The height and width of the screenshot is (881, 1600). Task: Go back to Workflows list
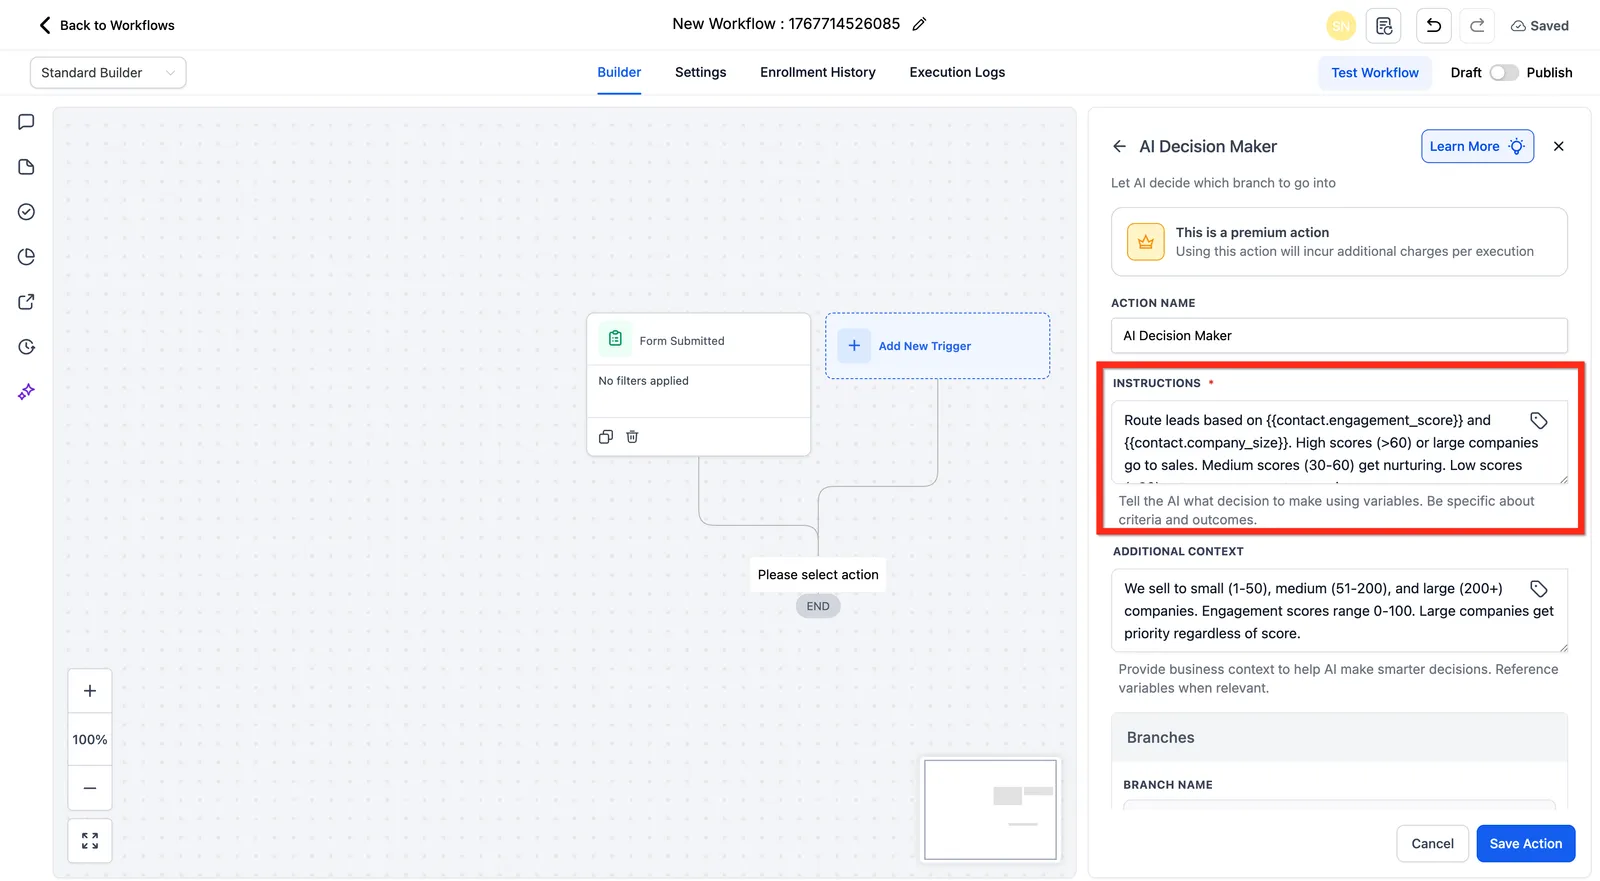click(x=106, y=25)
